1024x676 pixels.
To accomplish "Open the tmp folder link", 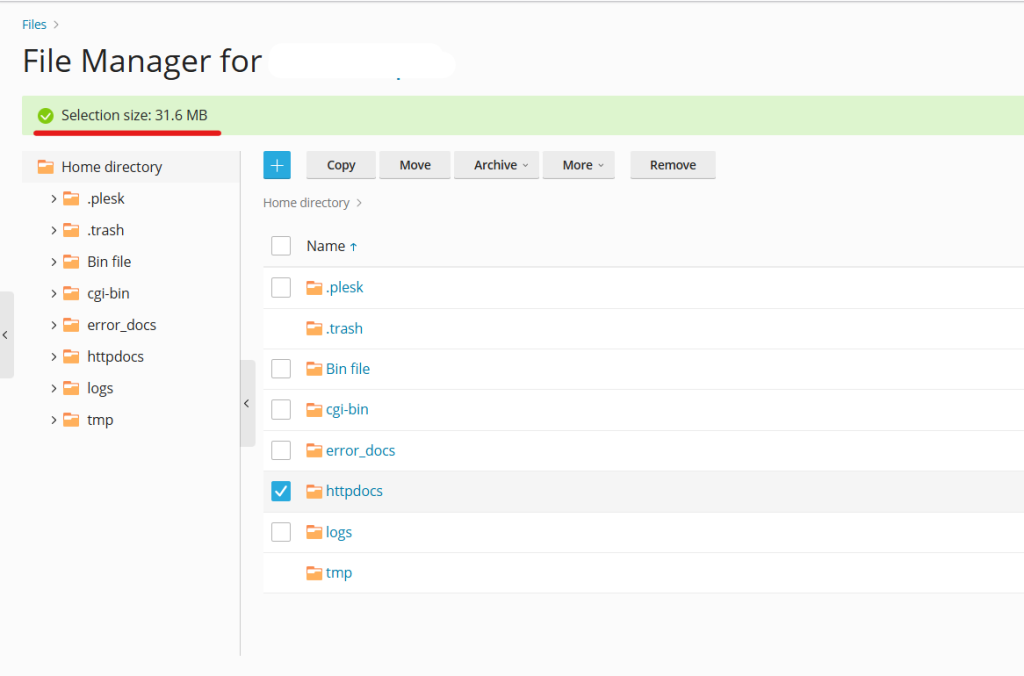I will click(339, 573).
